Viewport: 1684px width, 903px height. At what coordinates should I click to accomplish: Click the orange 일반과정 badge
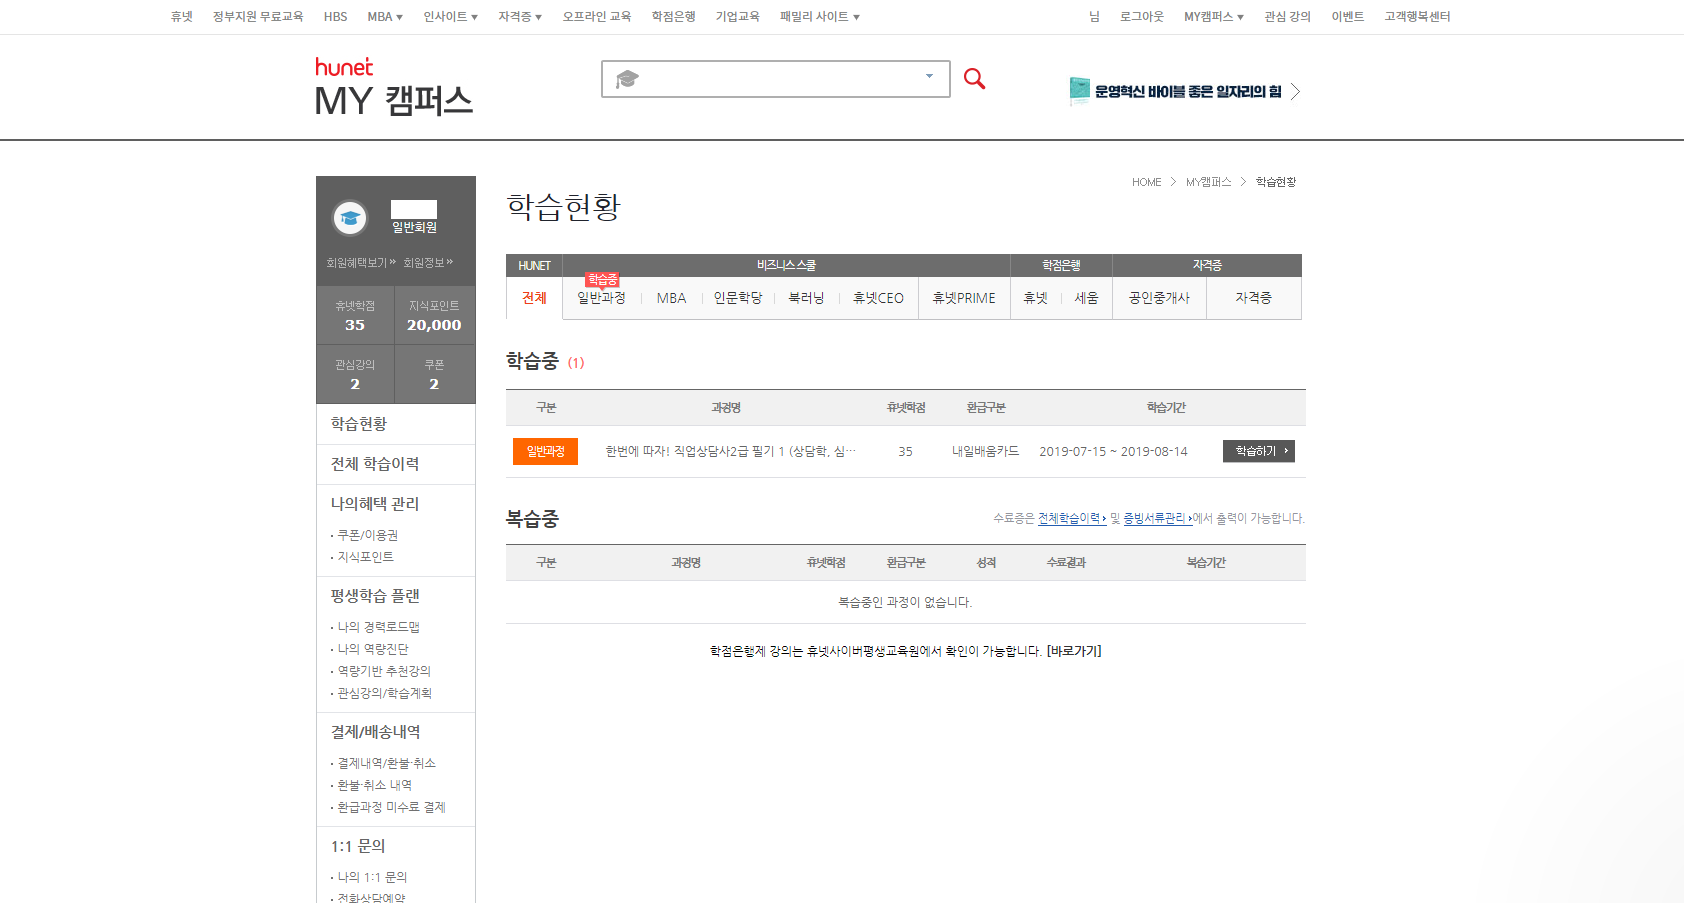pyautogui.click(x=545, y=451)
